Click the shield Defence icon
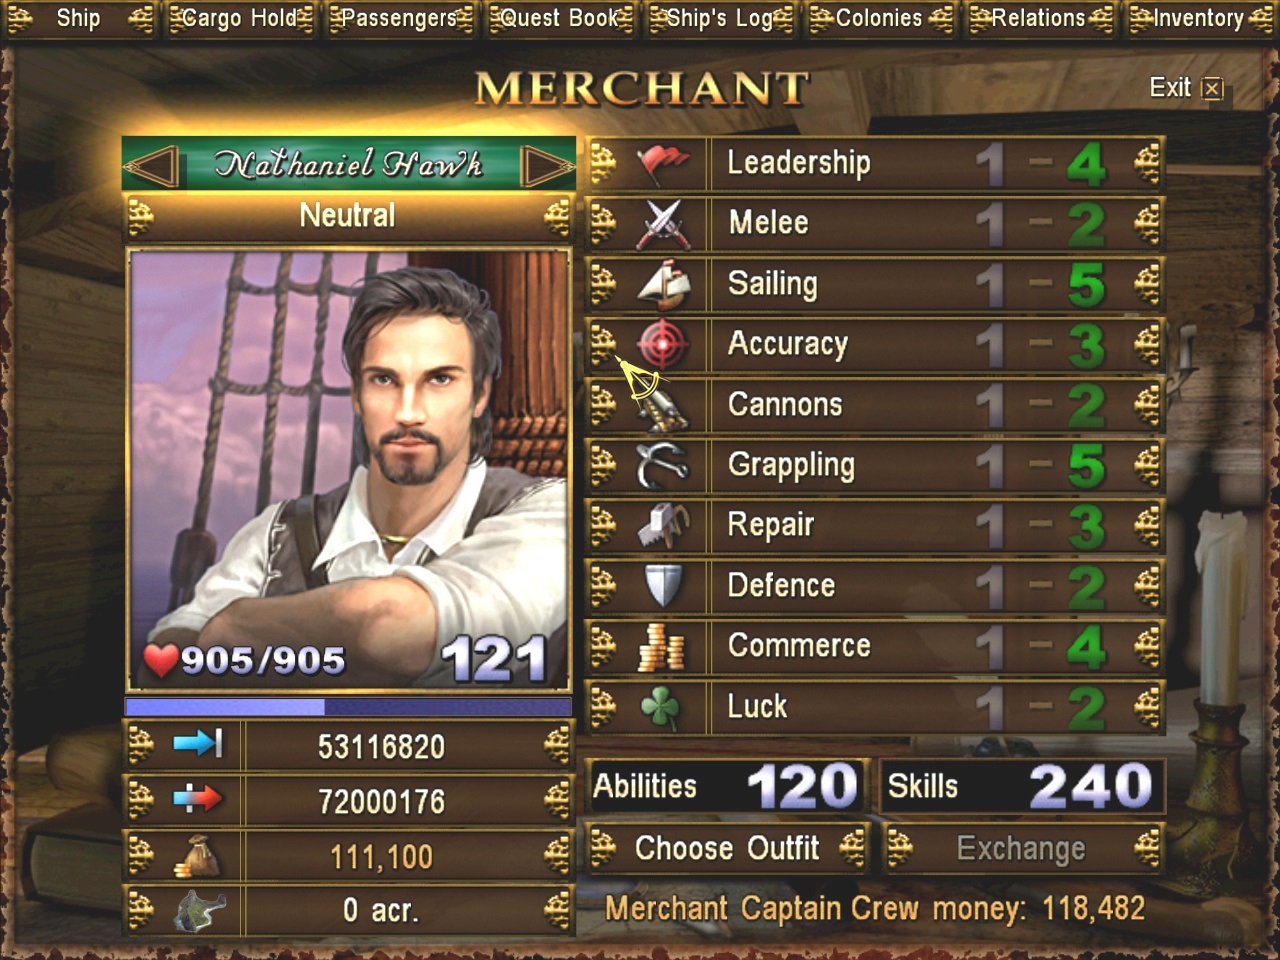The height and width of the screenshot is (960, 1280). click(662, 586)
